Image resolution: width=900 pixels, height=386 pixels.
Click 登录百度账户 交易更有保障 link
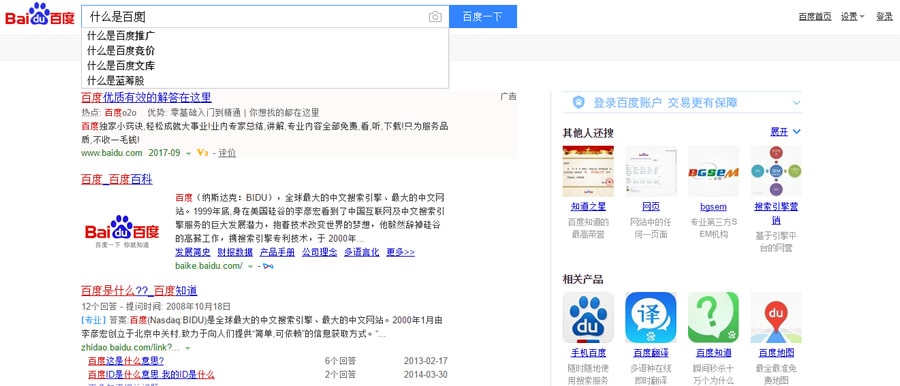[665, 103]
